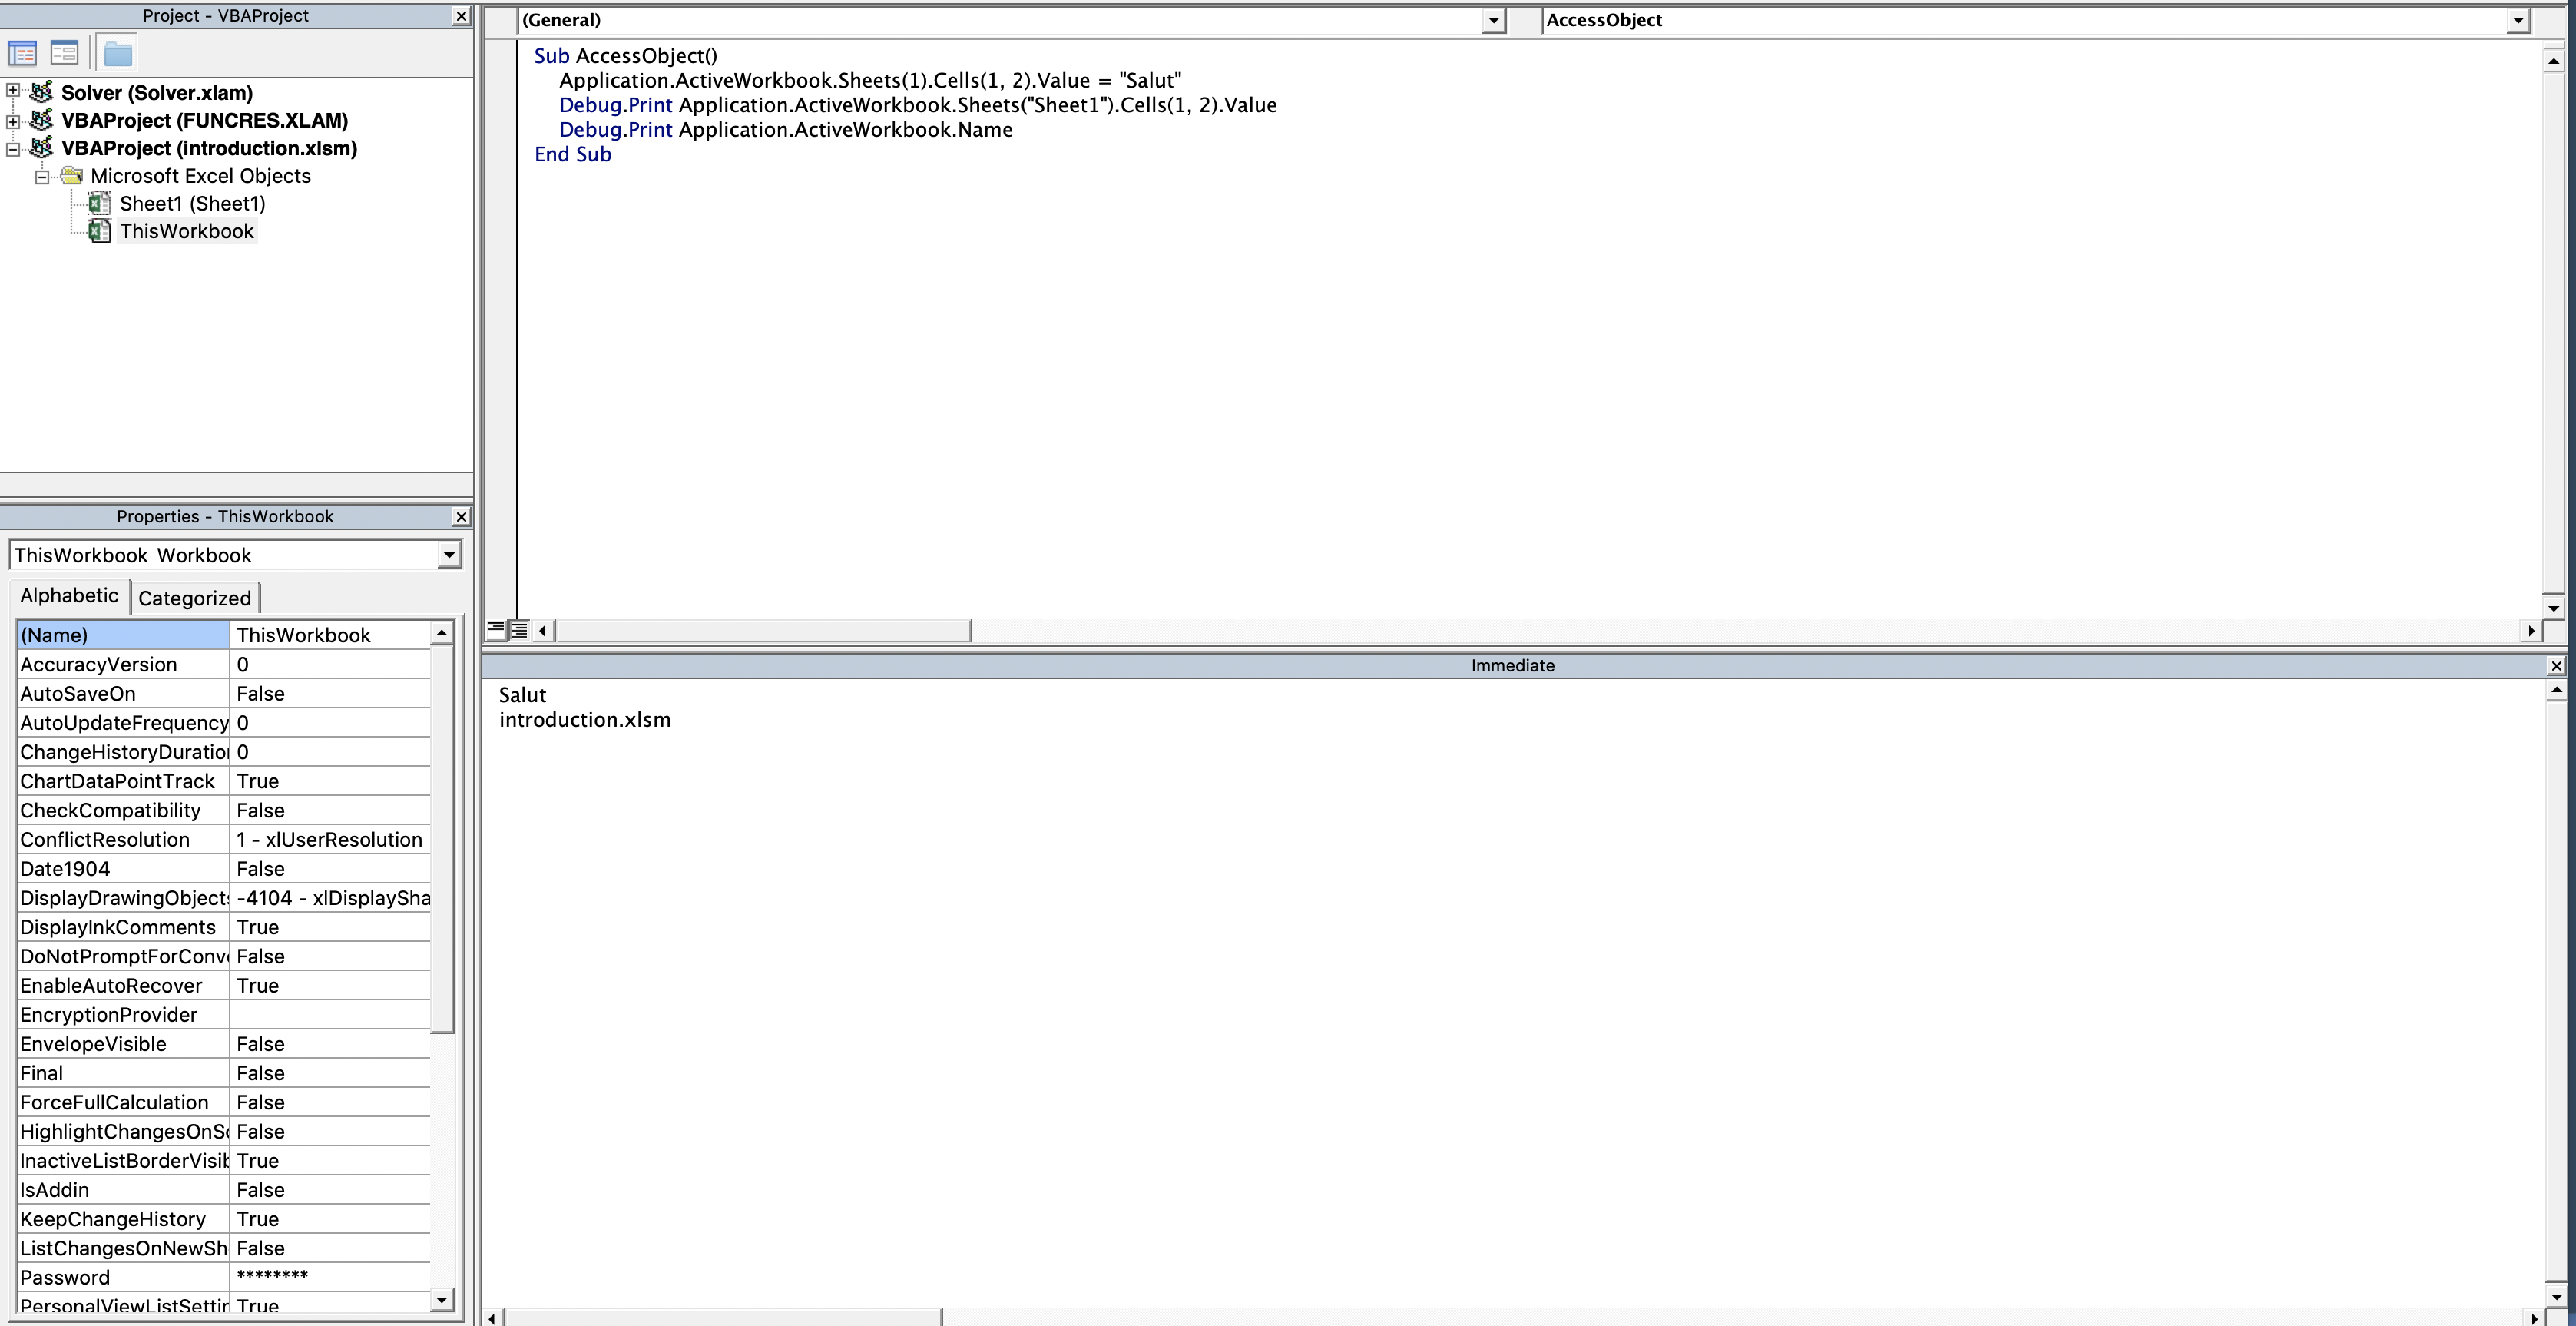Click the Date1904 property value field
This screenshot has width=2576, height=1326.
(330, 869)
